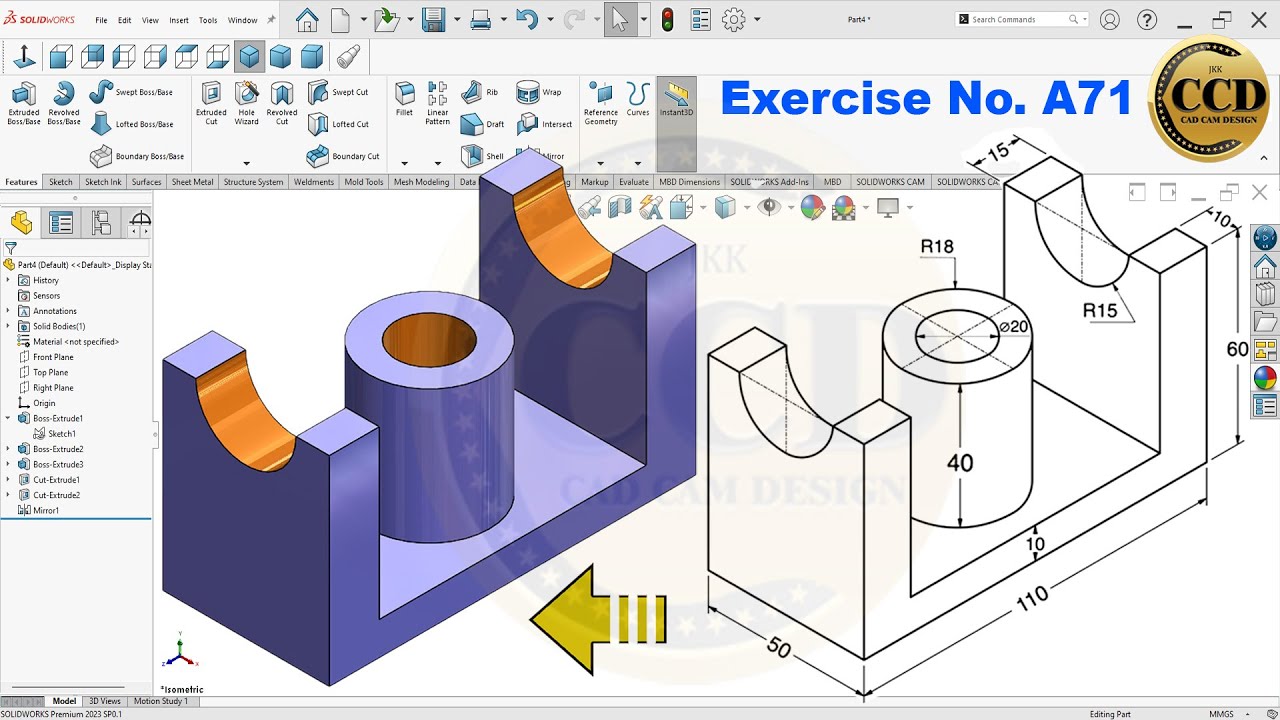Image resolution: width=1280 pixels, height=720 pixels.
Task: Select the Revolved Boss/Base tool
Action: [64, 104]
